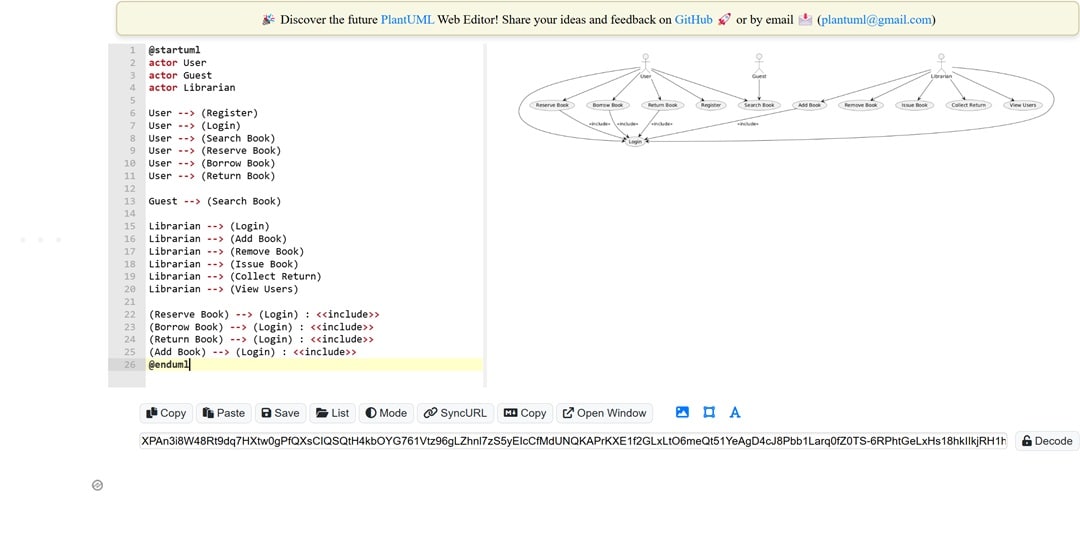Open the PlantUML link in banner

(x=407, y=19)
